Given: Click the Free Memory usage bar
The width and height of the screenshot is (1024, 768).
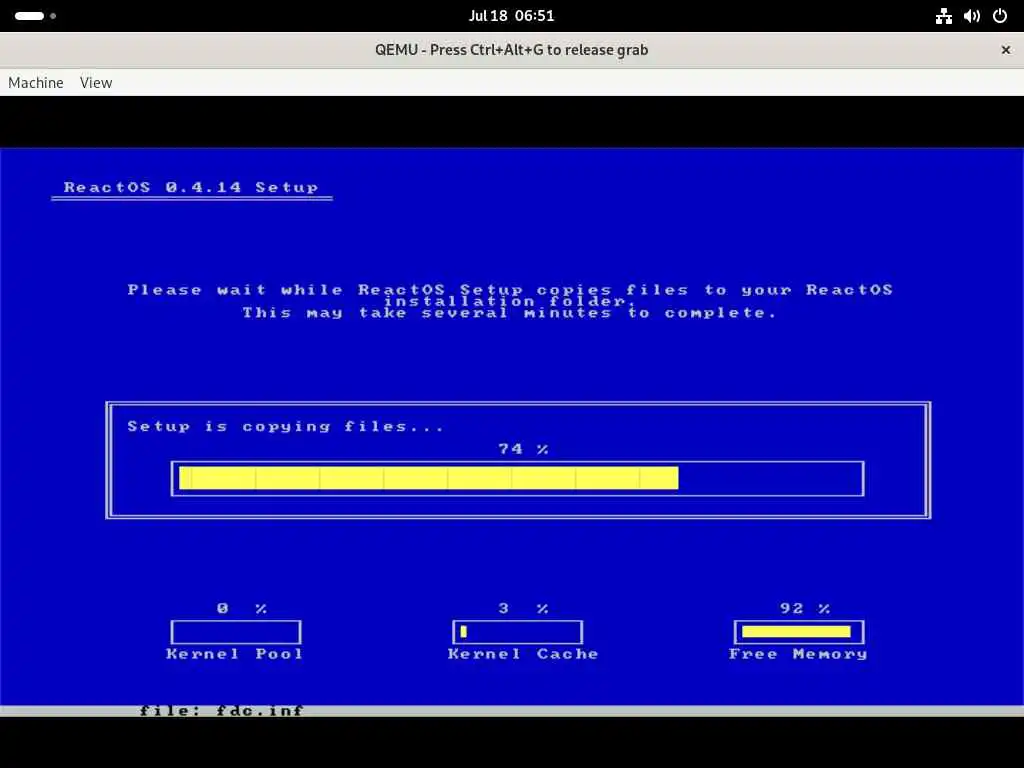Looking at the screenshot, I should [799, 632].
